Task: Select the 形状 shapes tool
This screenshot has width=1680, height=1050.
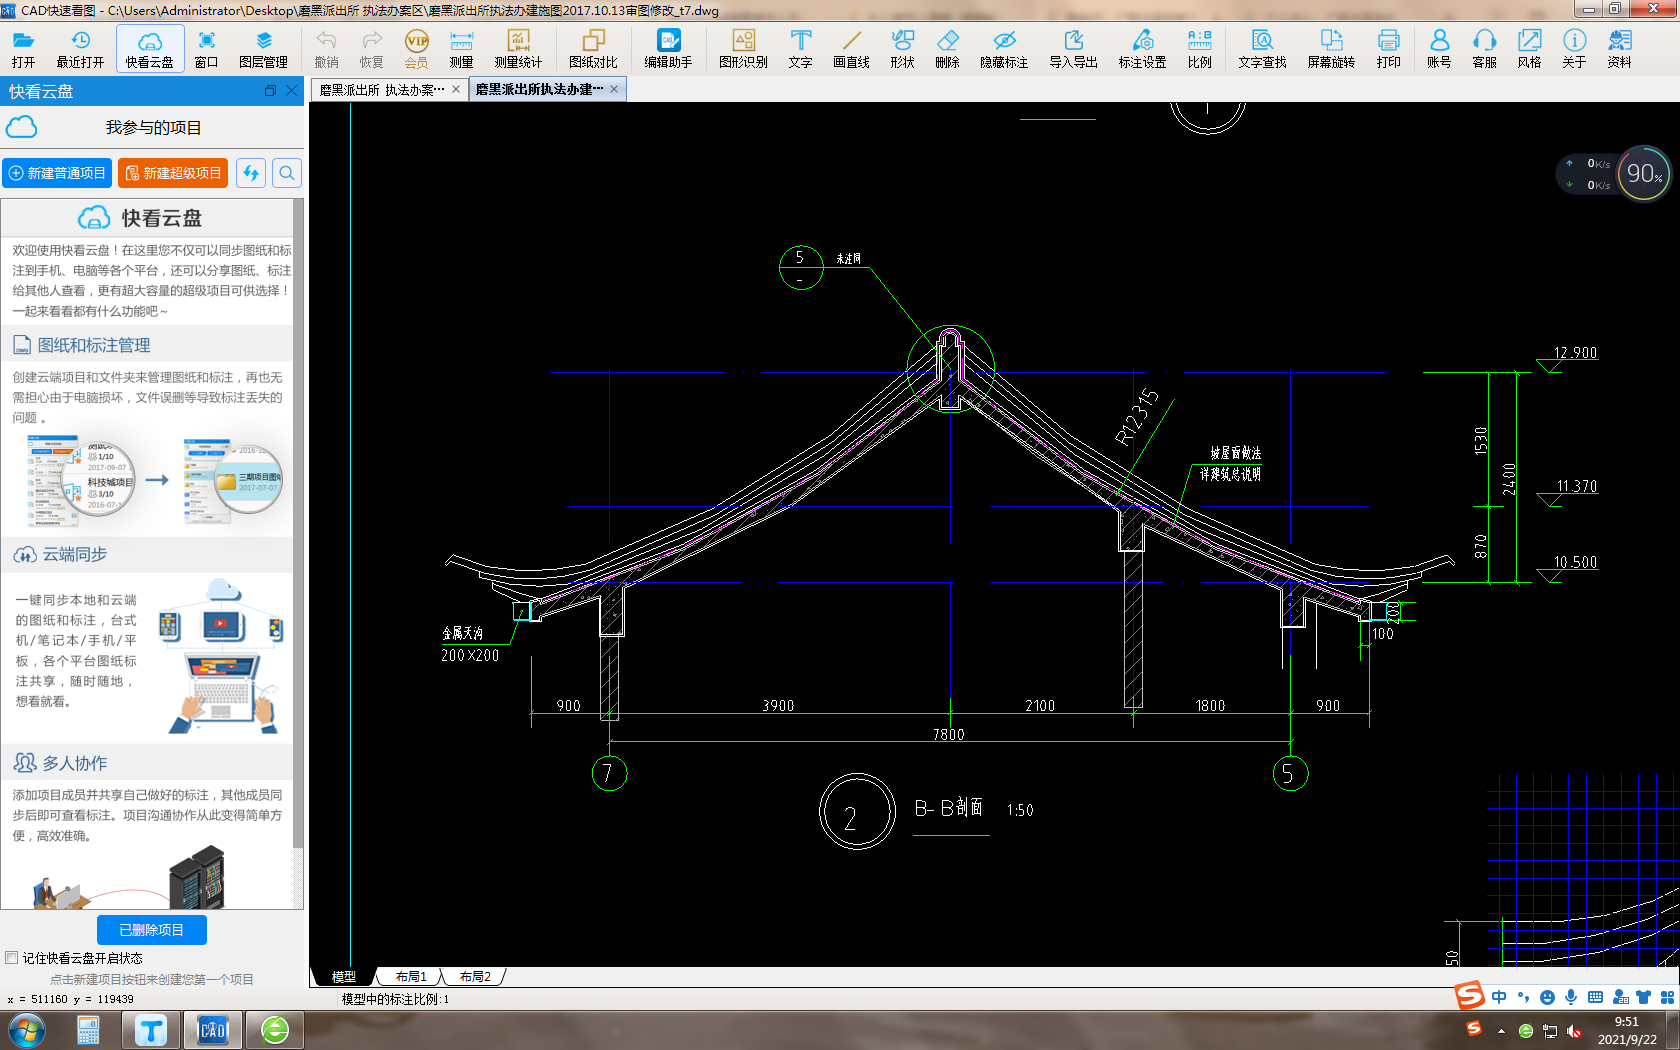Action: click(x=902, y=48)
